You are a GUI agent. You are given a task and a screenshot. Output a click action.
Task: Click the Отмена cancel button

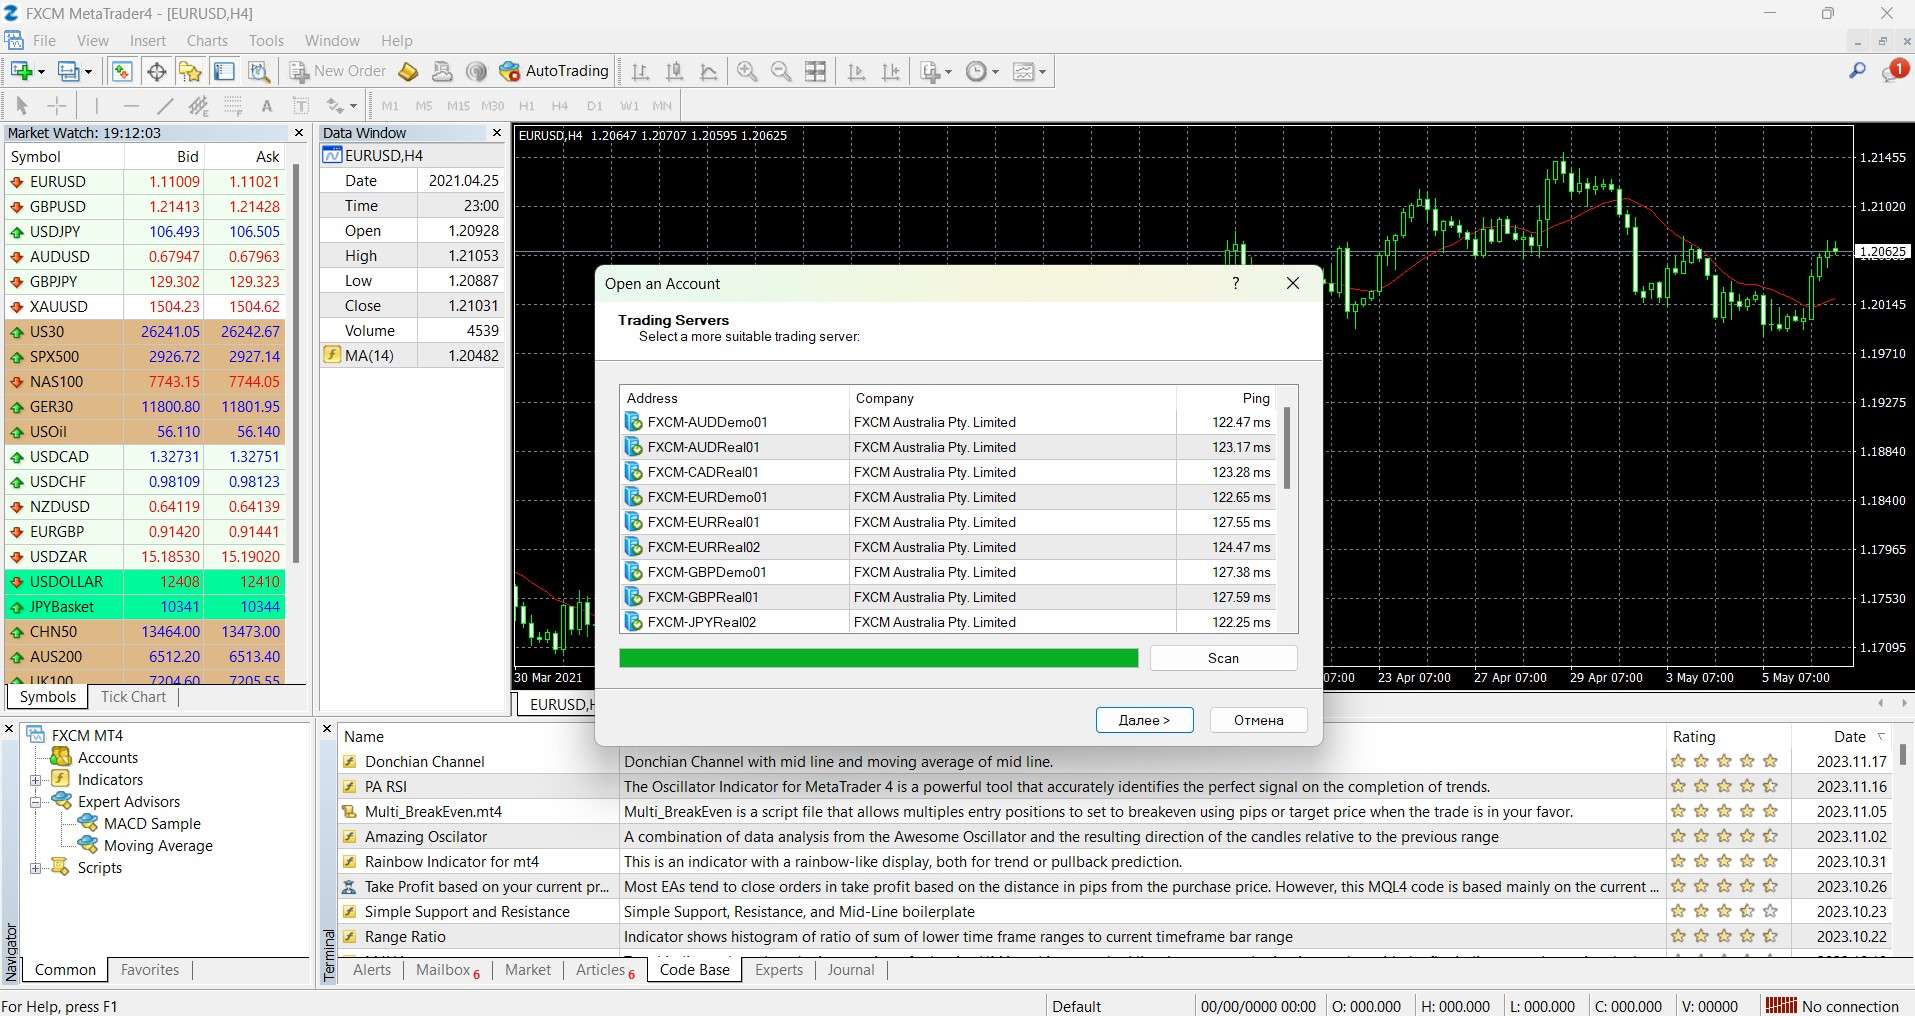(1258, 720)
